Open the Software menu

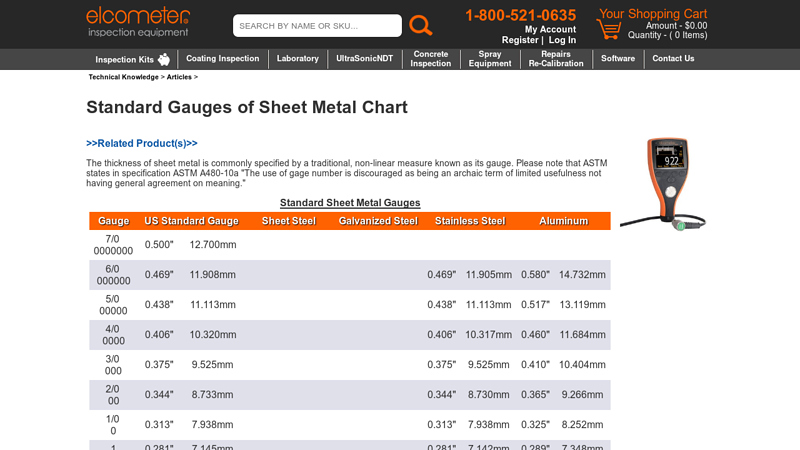618,59
